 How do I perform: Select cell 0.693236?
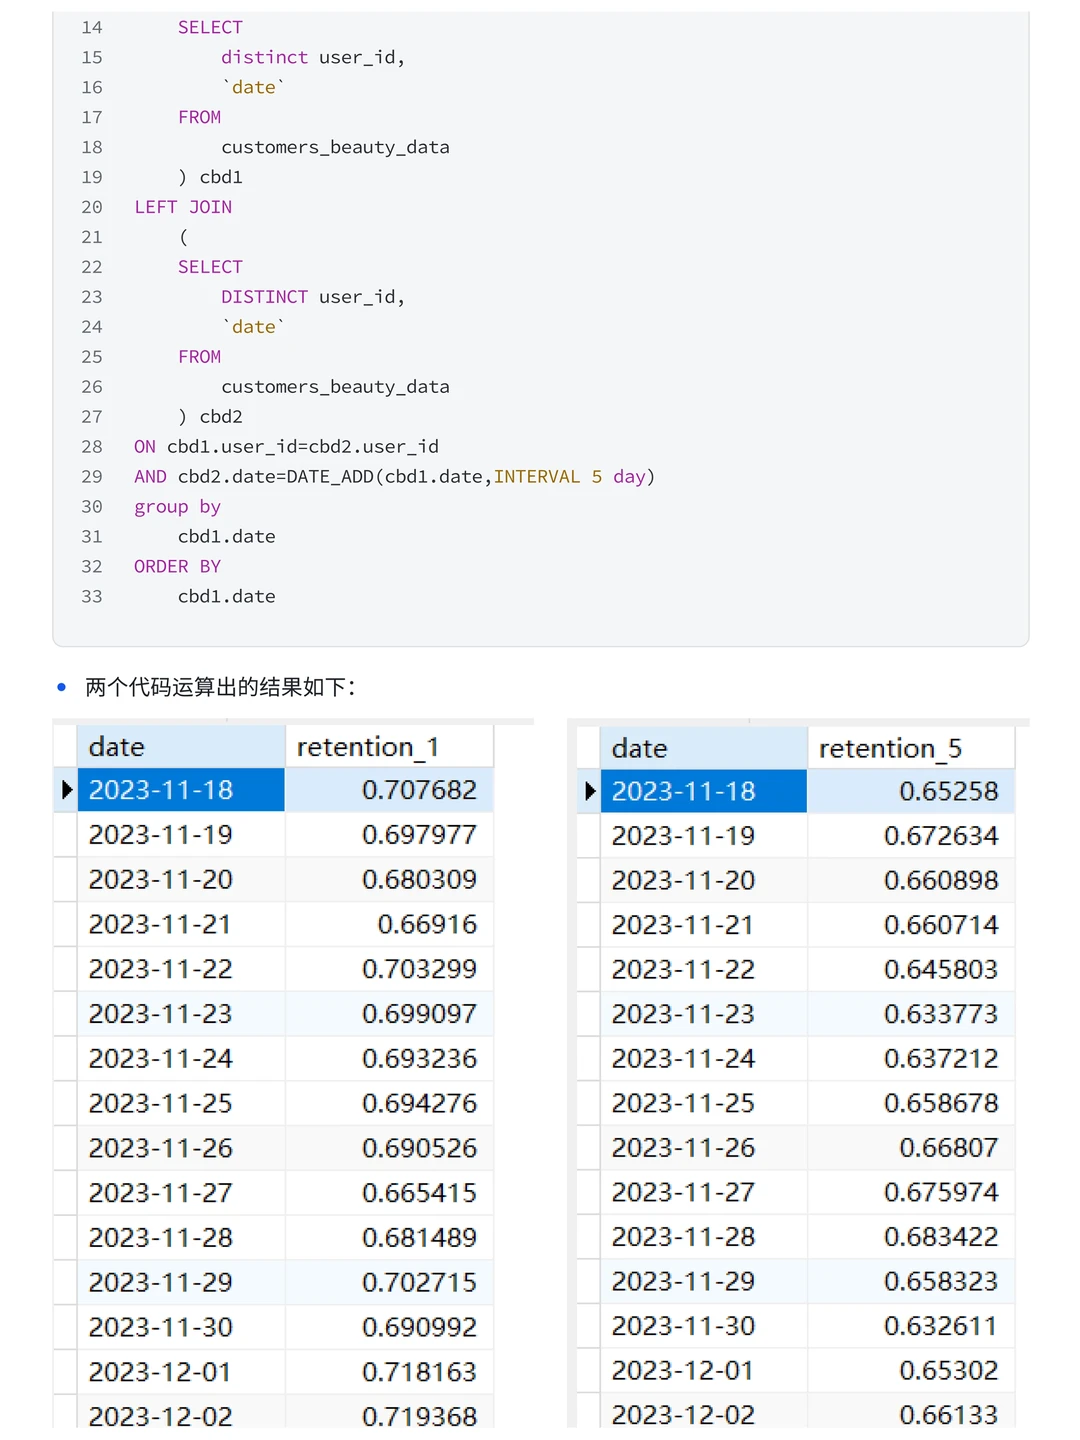pos(389,1058)
